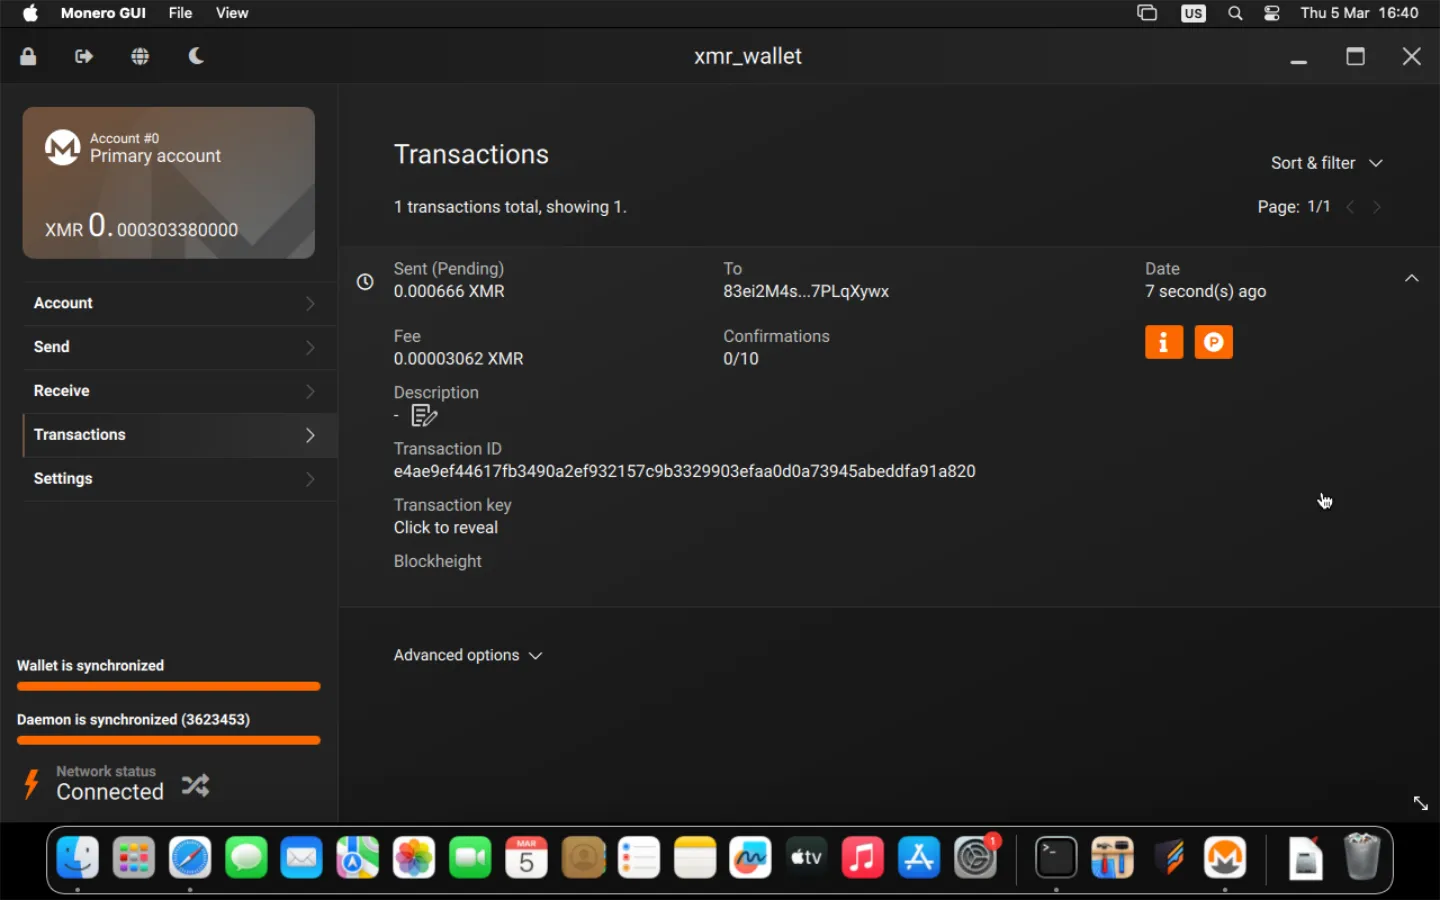Lock the wallet with the padlock icon
The image size is (1440, 900).
(x=28, y=57)
